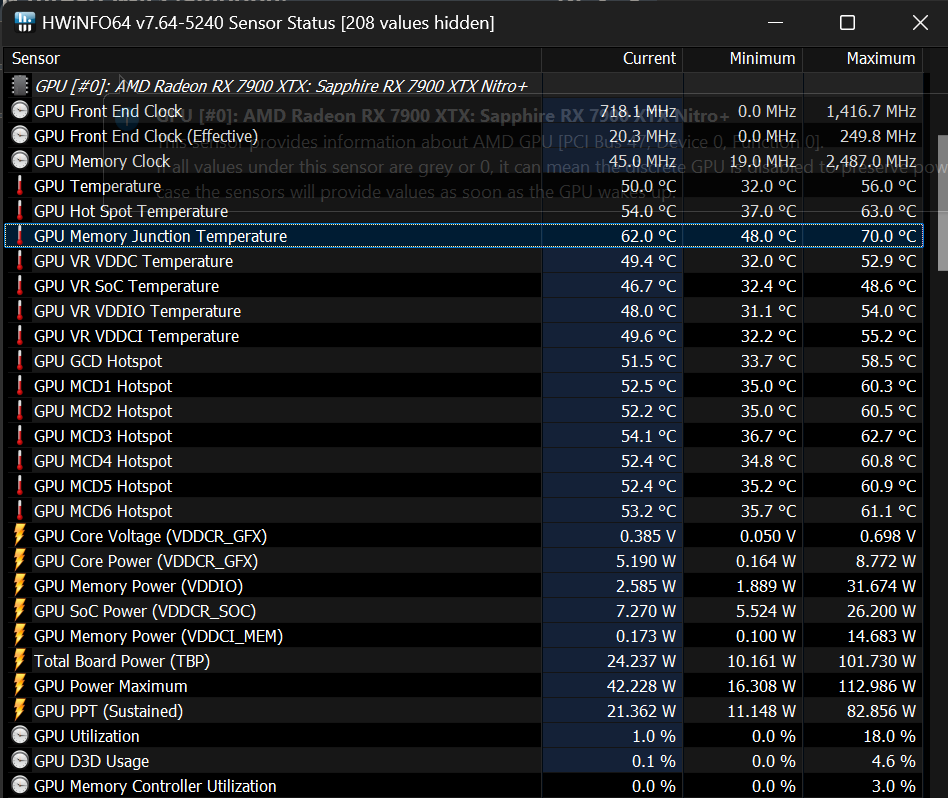Click the Maximum column header
The image size is (948, 798).
863,59
